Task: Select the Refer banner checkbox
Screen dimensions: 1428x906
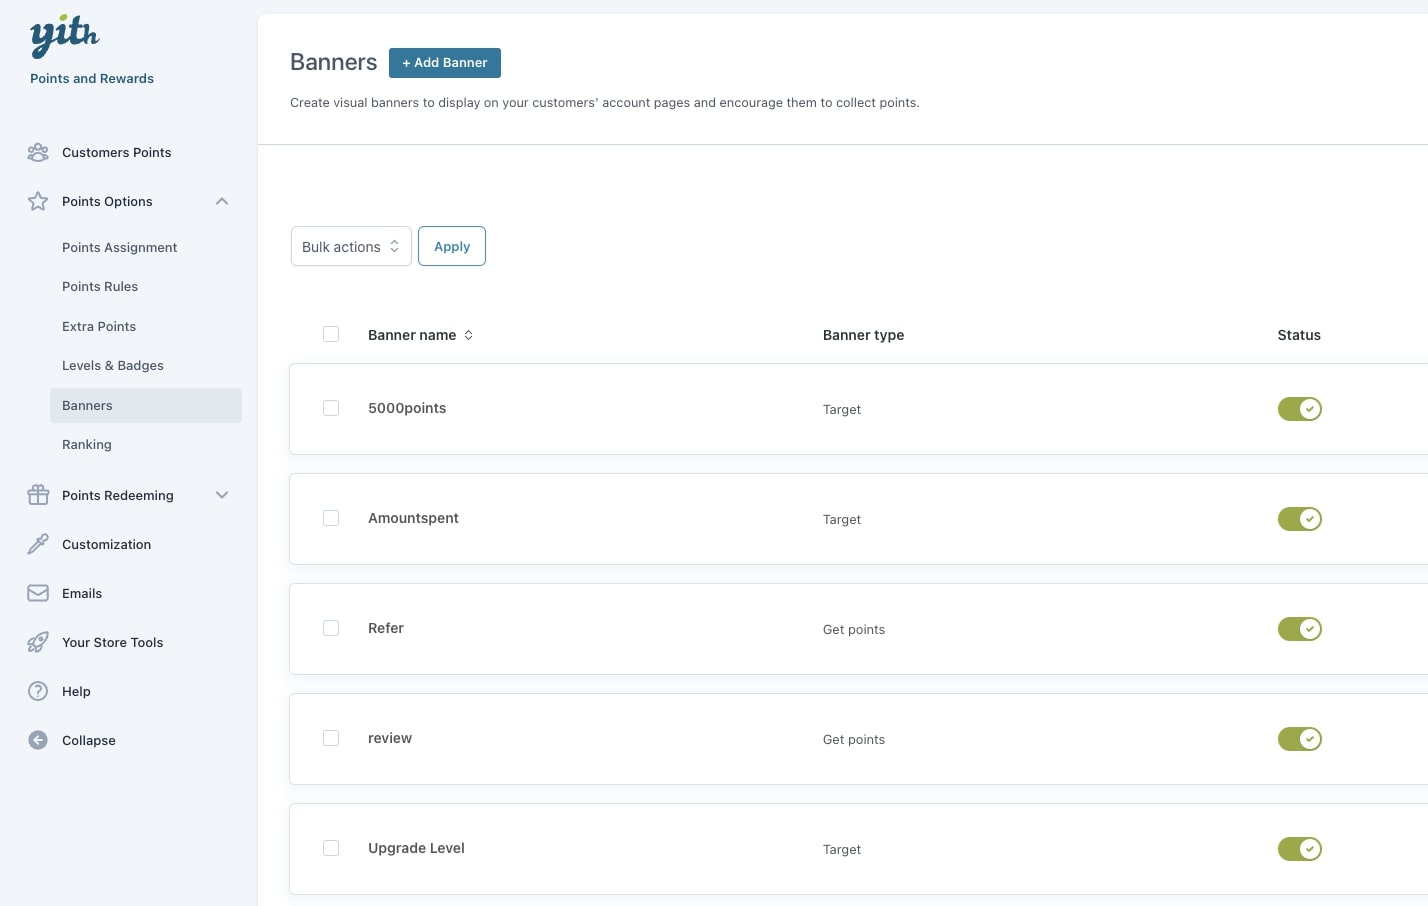Action: (x=331, y=628)
